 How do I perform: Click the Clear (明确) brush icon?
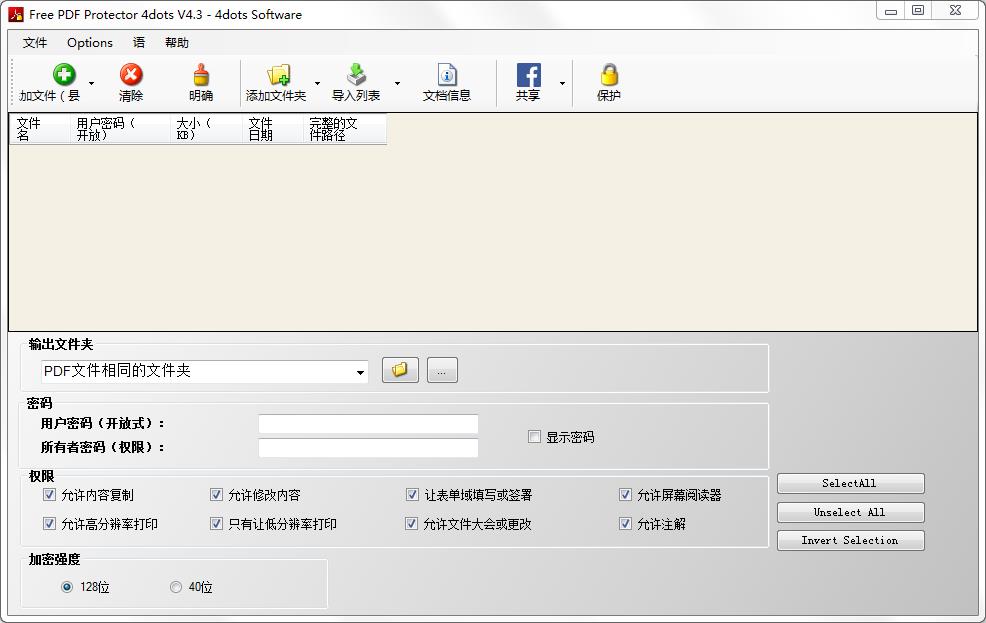click(201, 75)
